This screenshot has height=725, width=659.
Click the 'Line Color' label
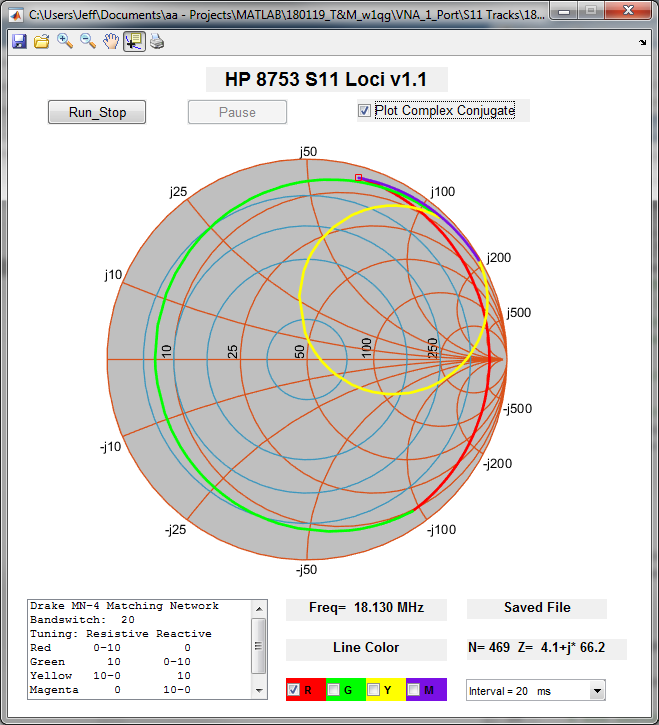(366, 648)
